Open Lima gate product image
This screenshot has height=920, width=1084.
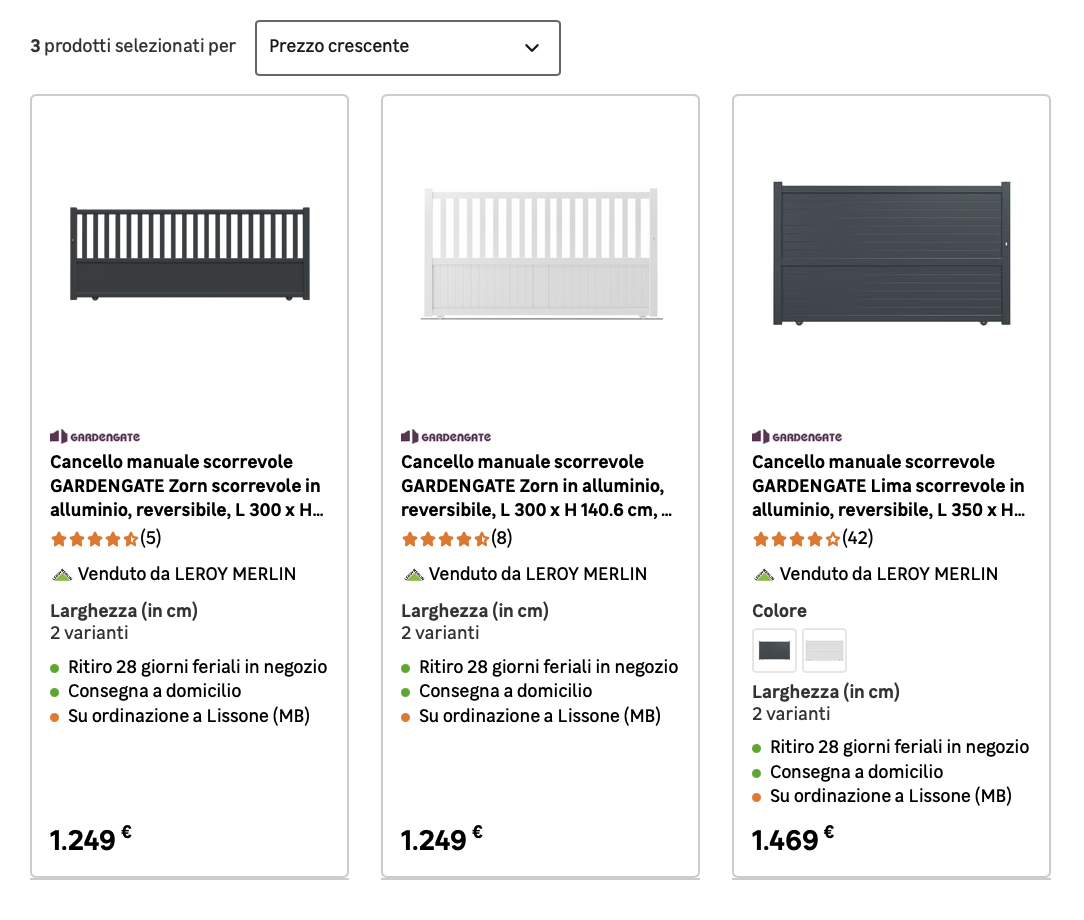[x=891, y=254]
